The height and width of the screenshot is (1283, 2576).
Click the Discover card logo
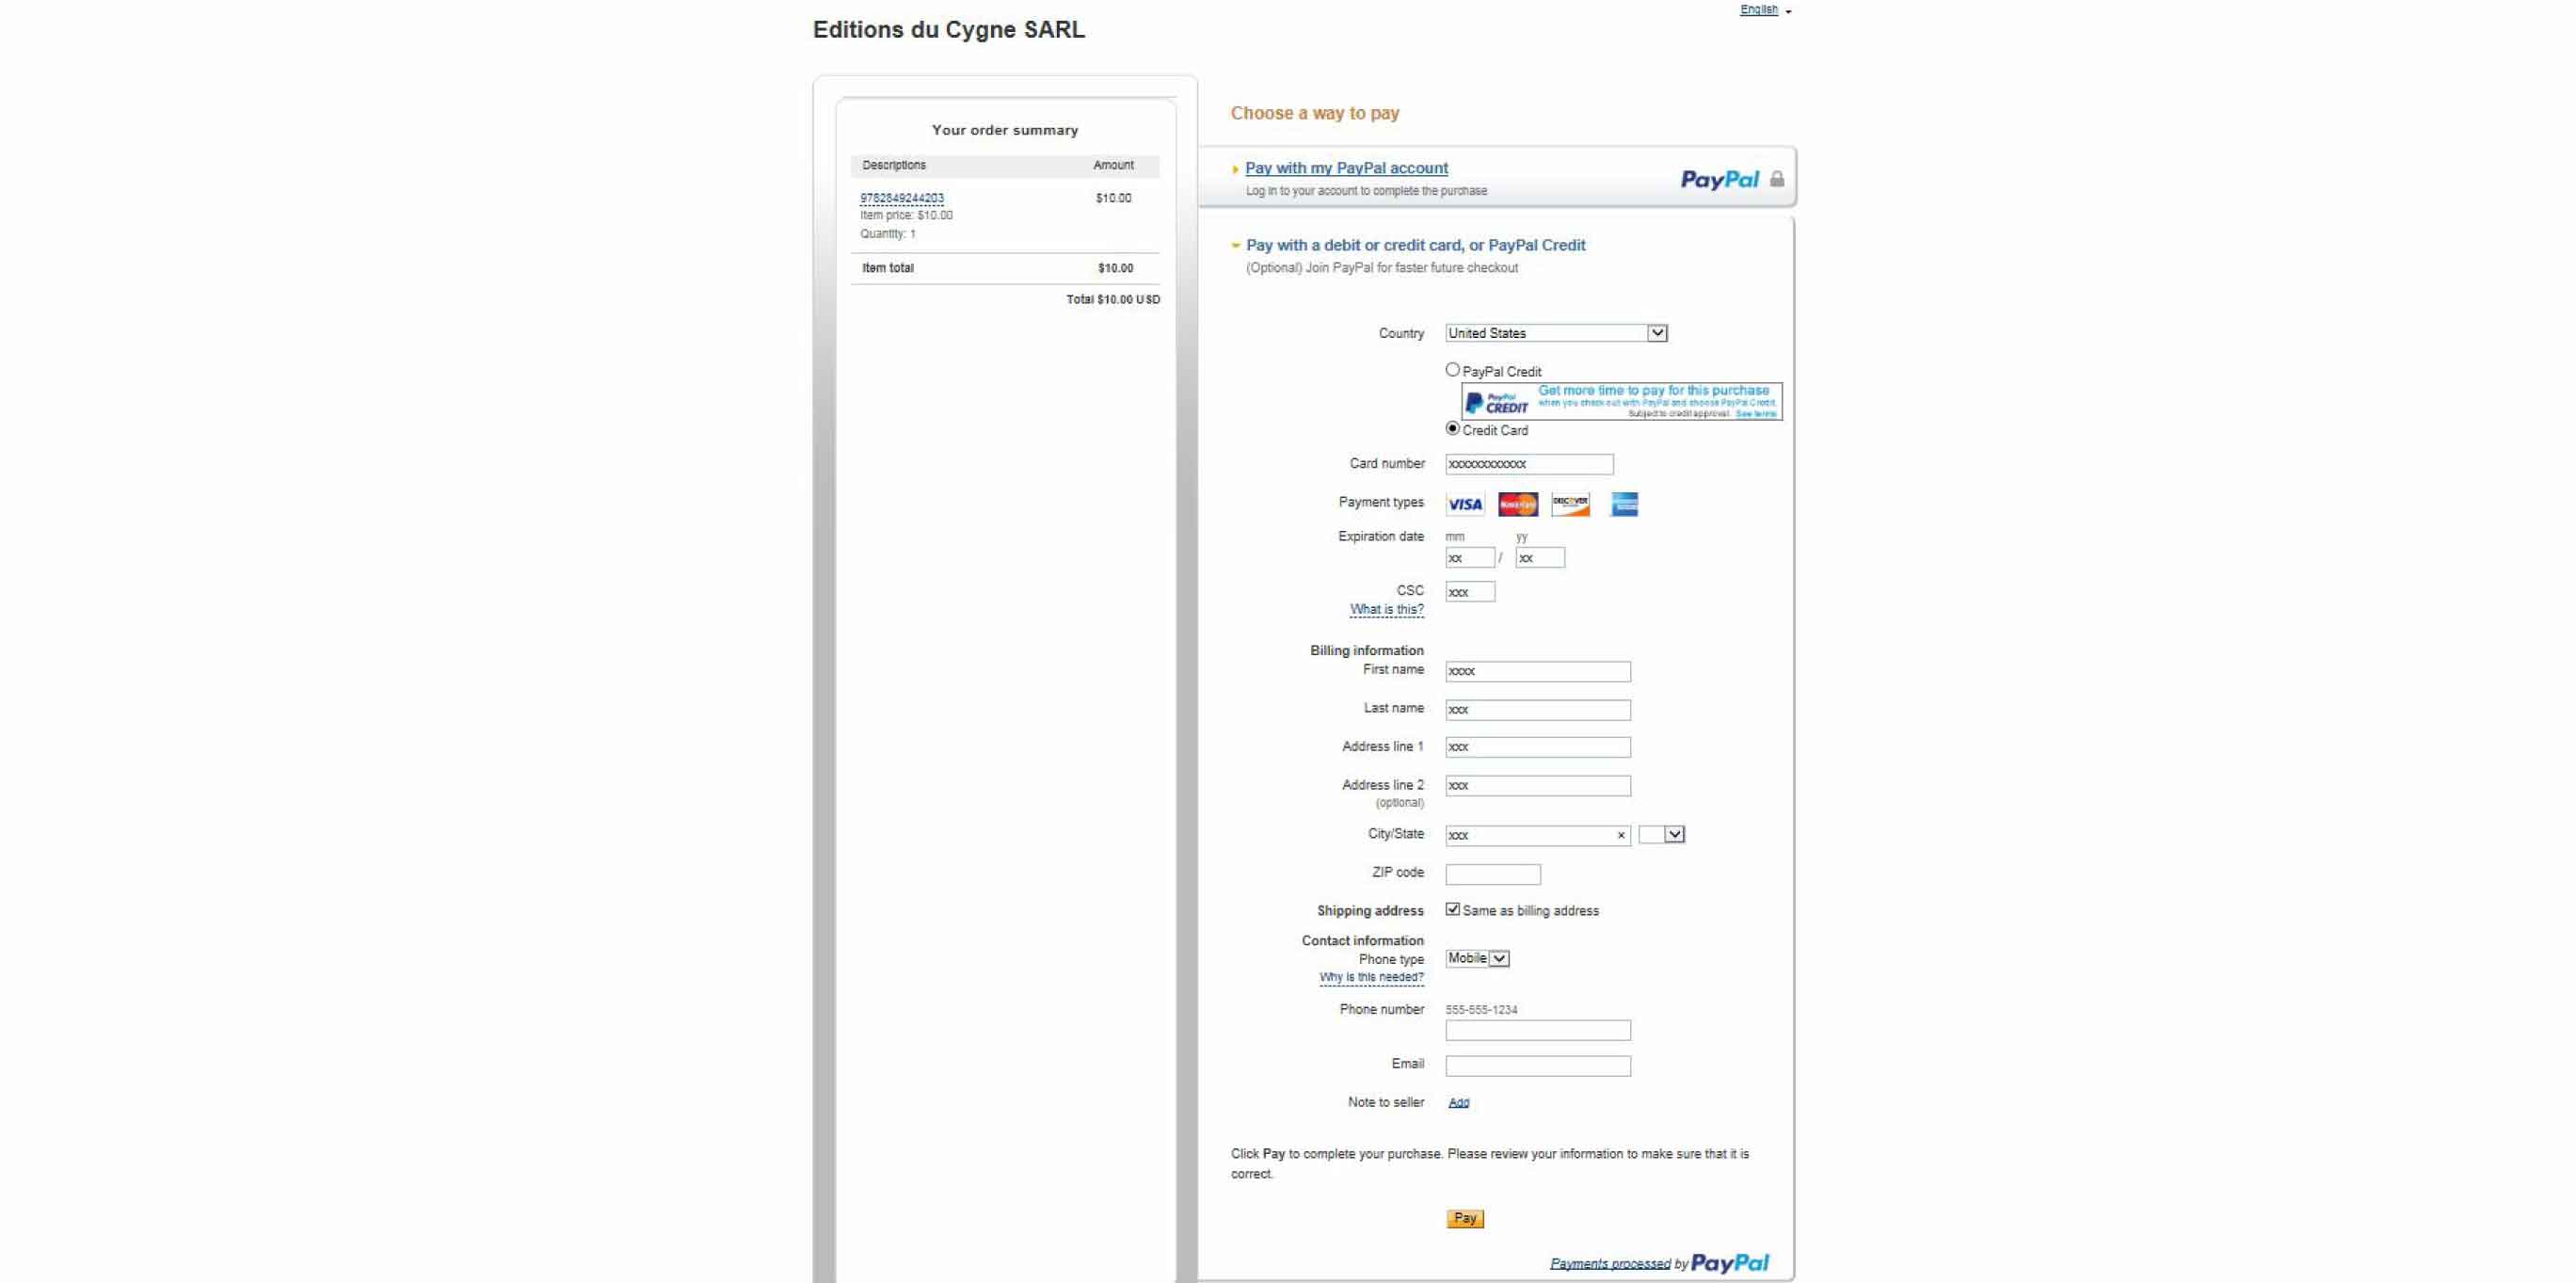(x=1570, y=505)
